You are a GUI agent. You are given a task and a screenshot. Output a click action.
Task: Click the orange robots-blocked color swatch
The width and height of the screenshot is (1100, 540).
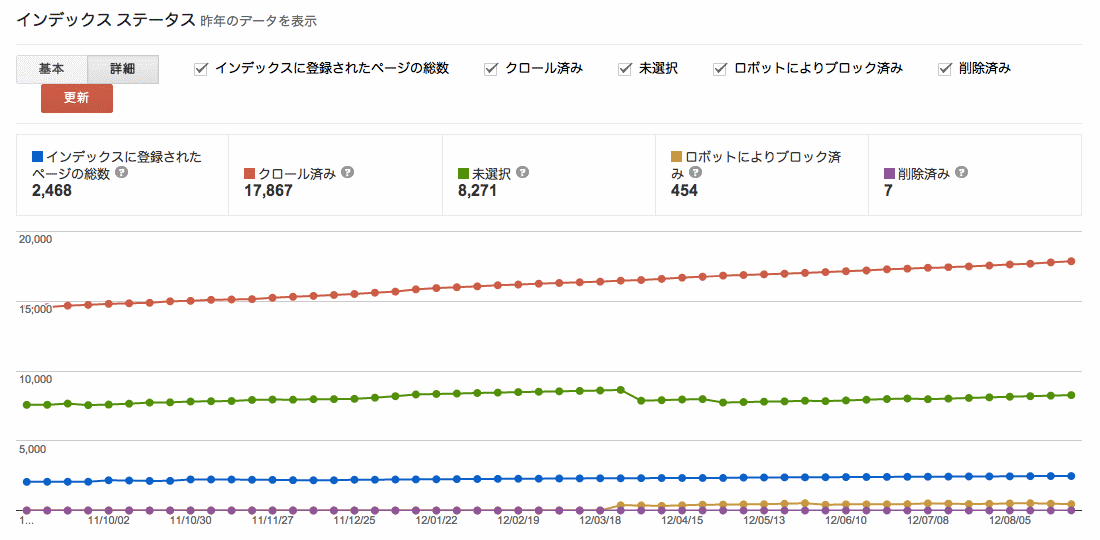click(676, 157)
